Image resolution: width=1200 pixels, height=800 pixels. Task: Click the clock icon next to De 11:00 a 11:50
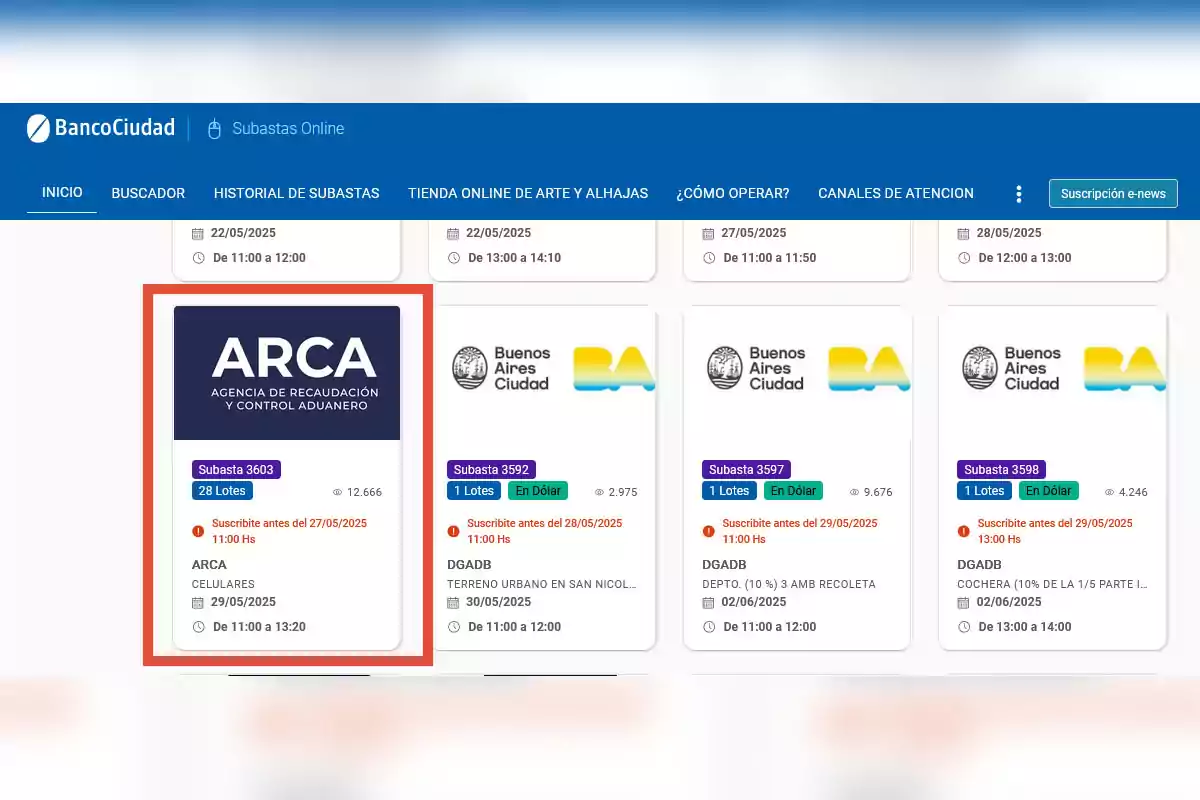click(x=709, y=258)
